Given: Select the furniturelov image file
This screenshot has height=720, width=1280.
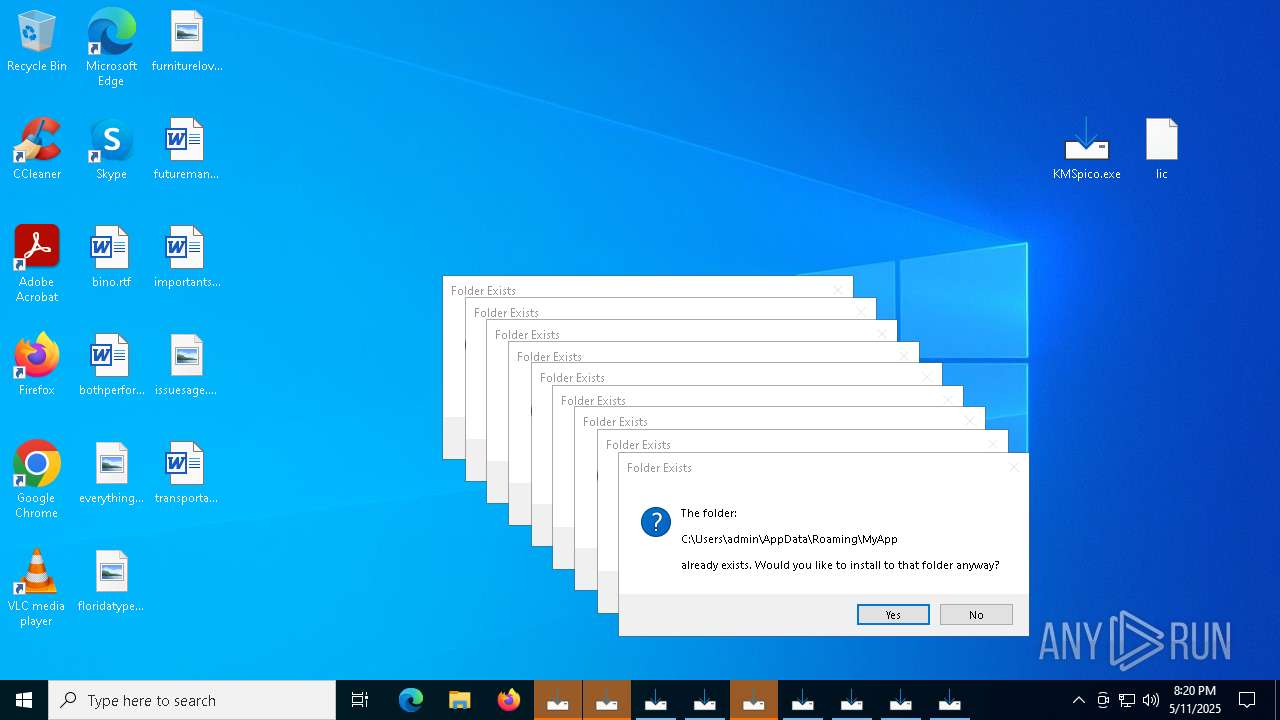Looking at the screenshot, I should pos(187,42).
